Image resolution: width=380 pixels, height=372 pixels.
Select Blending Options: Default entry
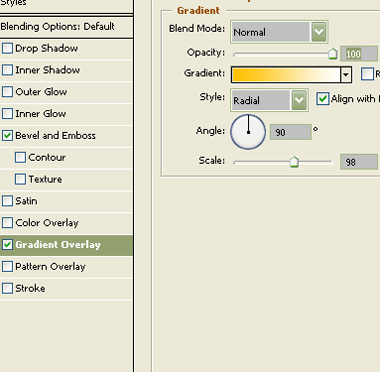coord(66,27)
